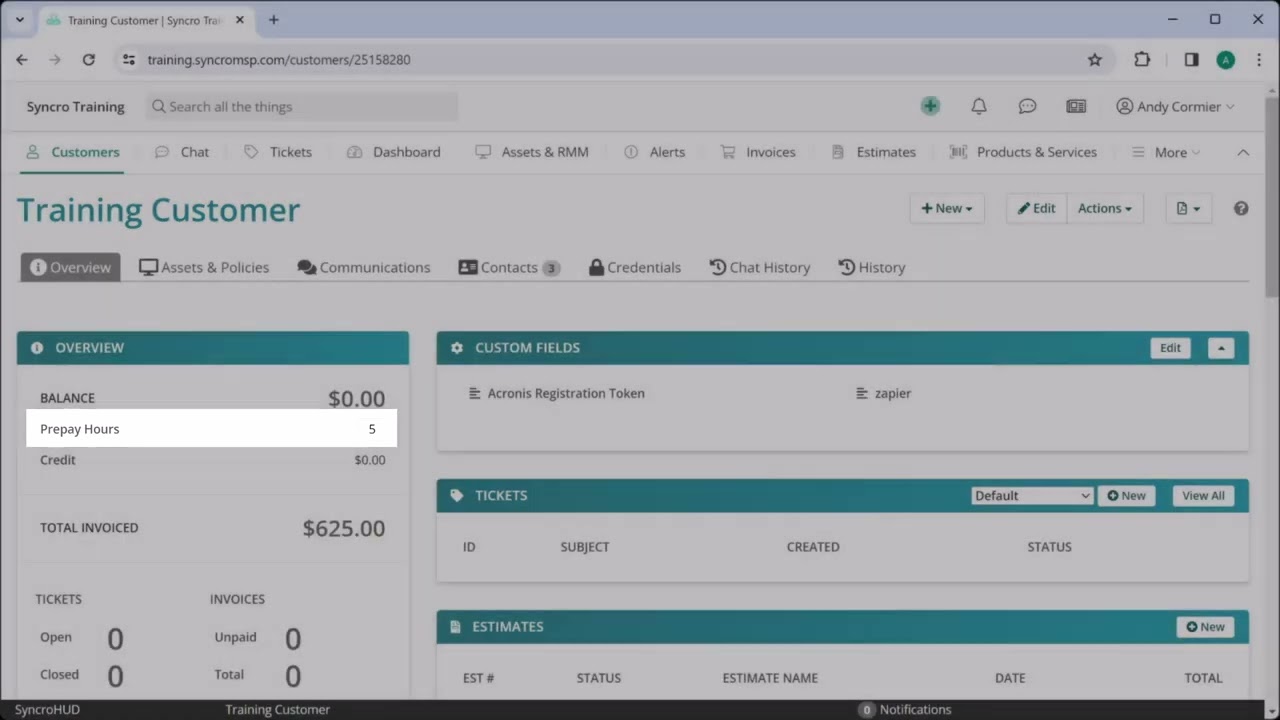The height and width of the screenshot is (720, 1280).
Task: Click the Estimates panel document icon
Action: coord(457,627)
